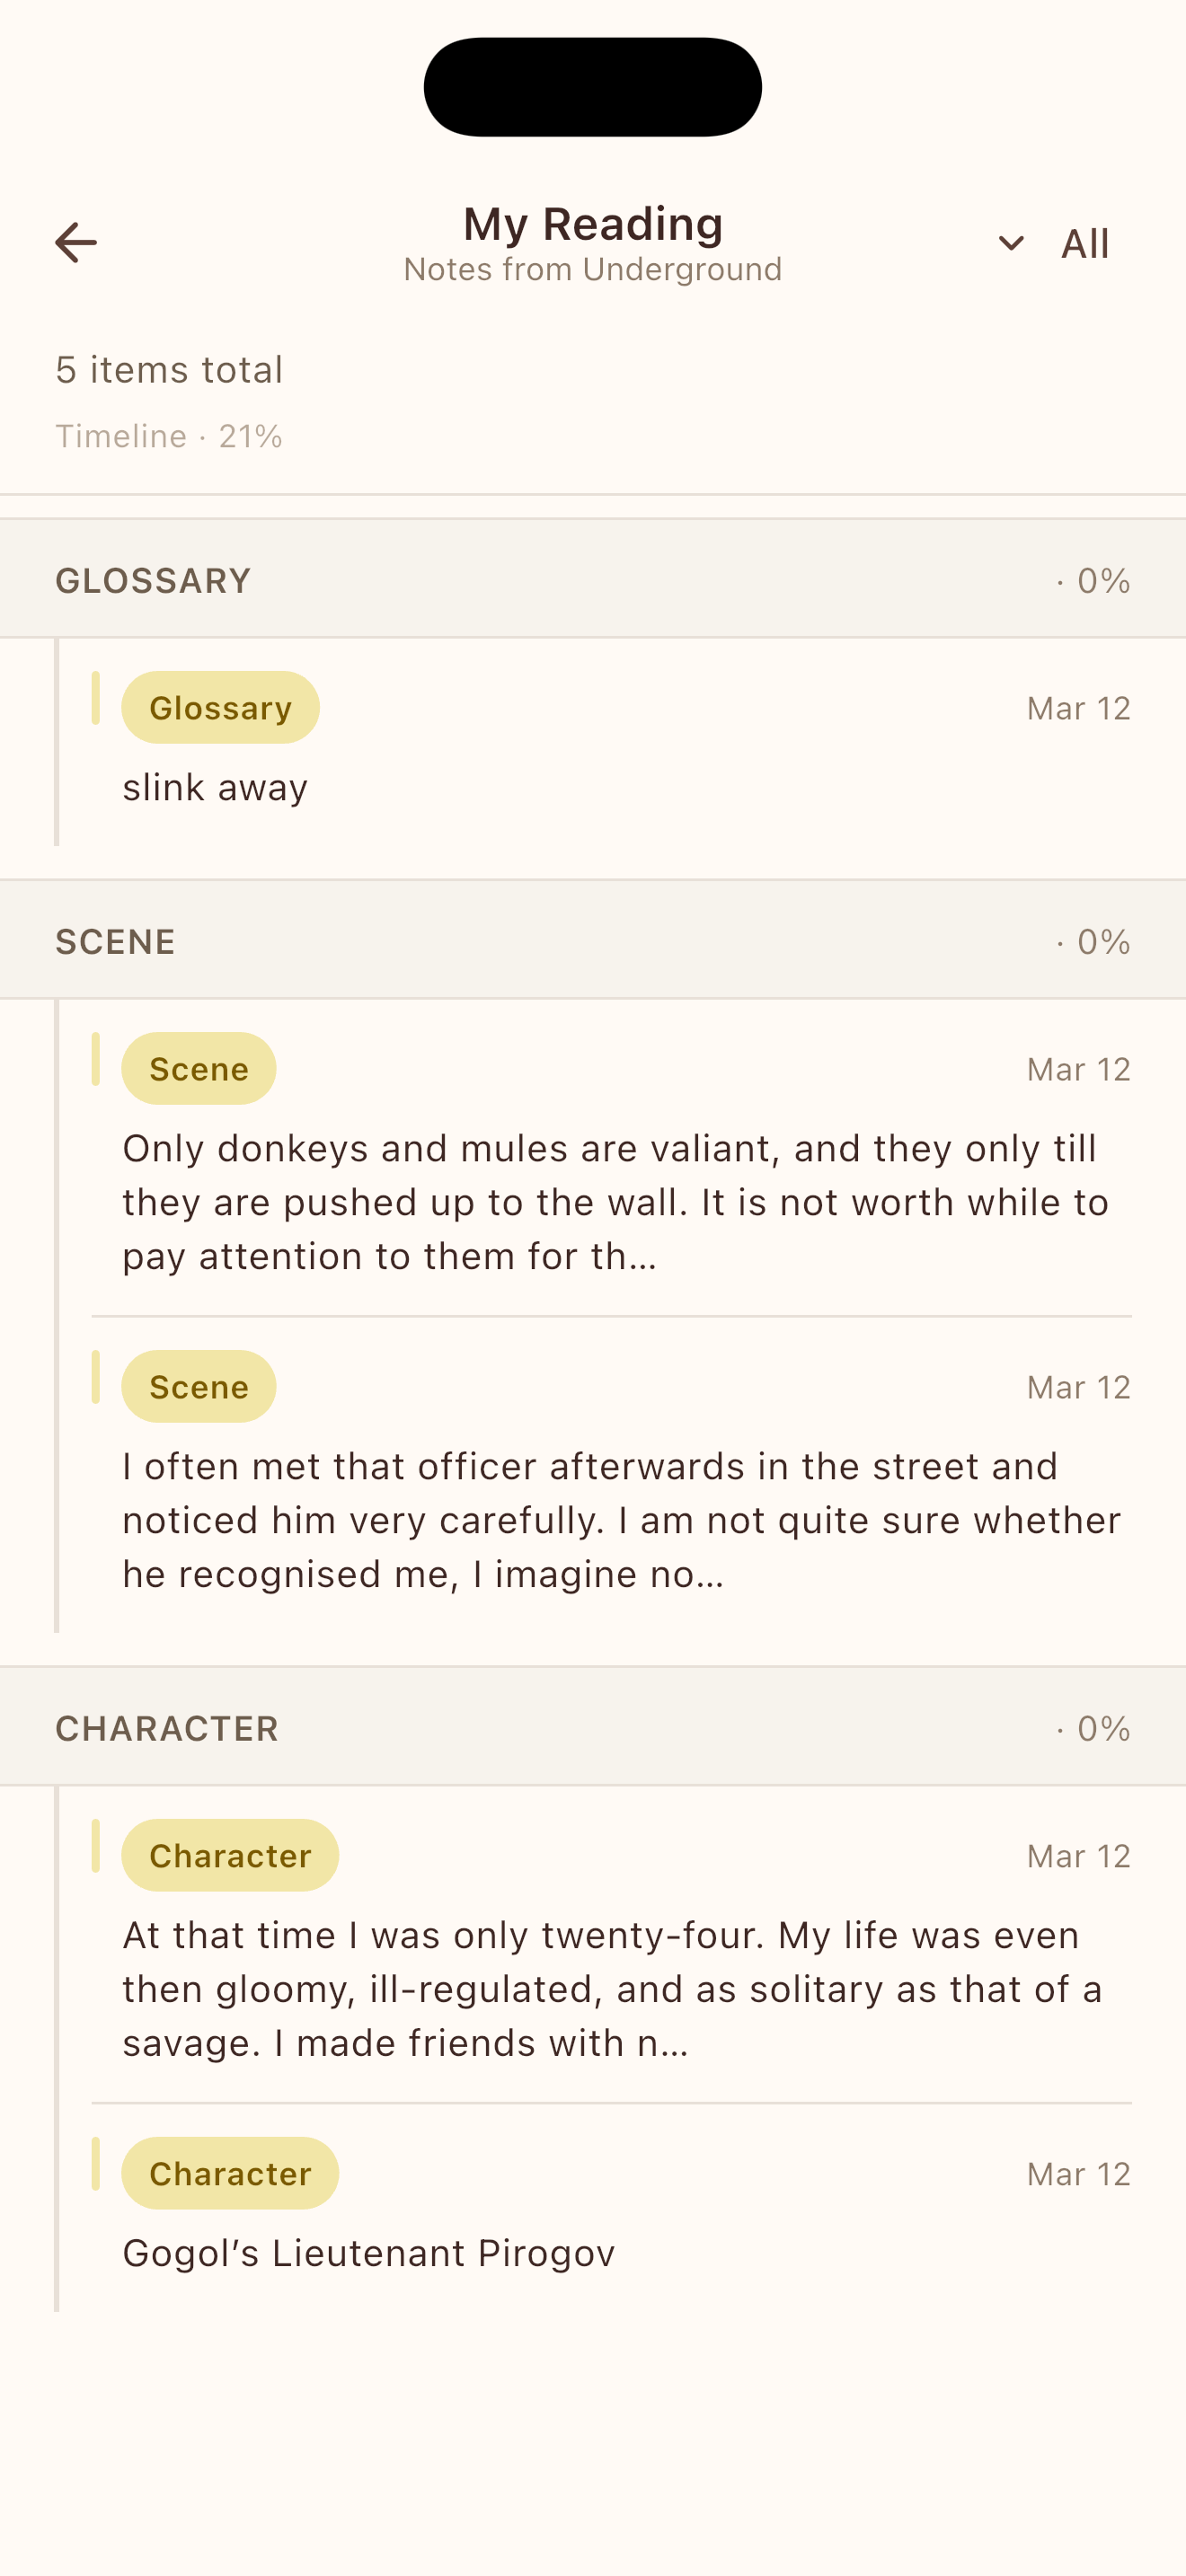Image resolution: width=1186 pixels, height=2576 pixels.
Task: Toggle the 0% indicator on CHARACTER
Action: coord(1096,1727)
